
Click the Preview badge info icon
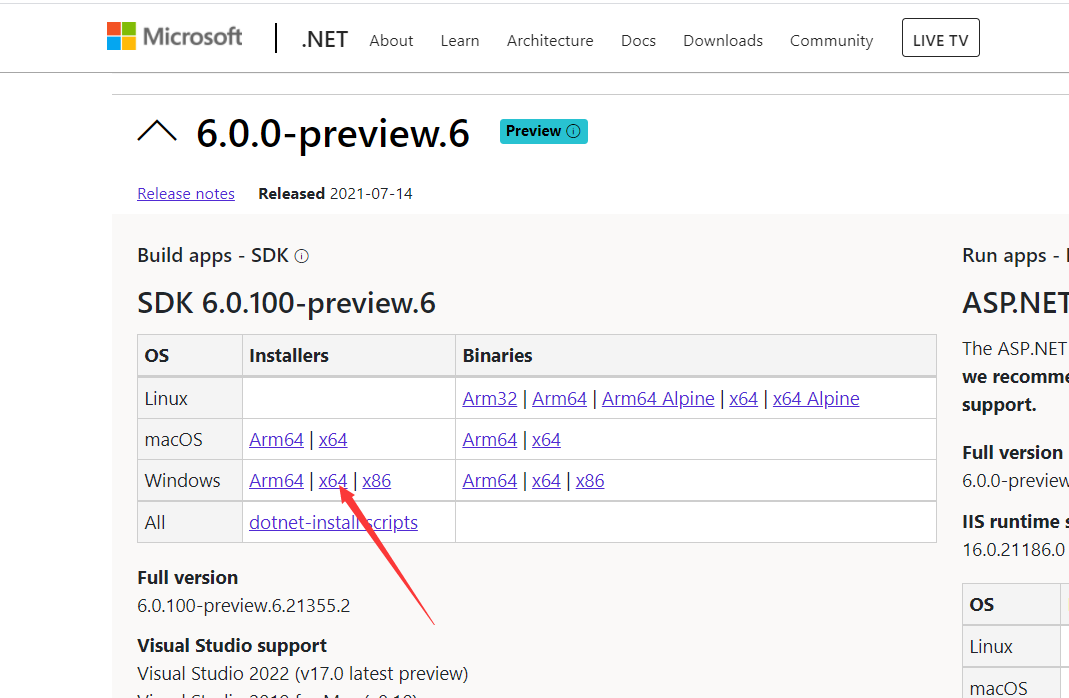coord(573,131)
